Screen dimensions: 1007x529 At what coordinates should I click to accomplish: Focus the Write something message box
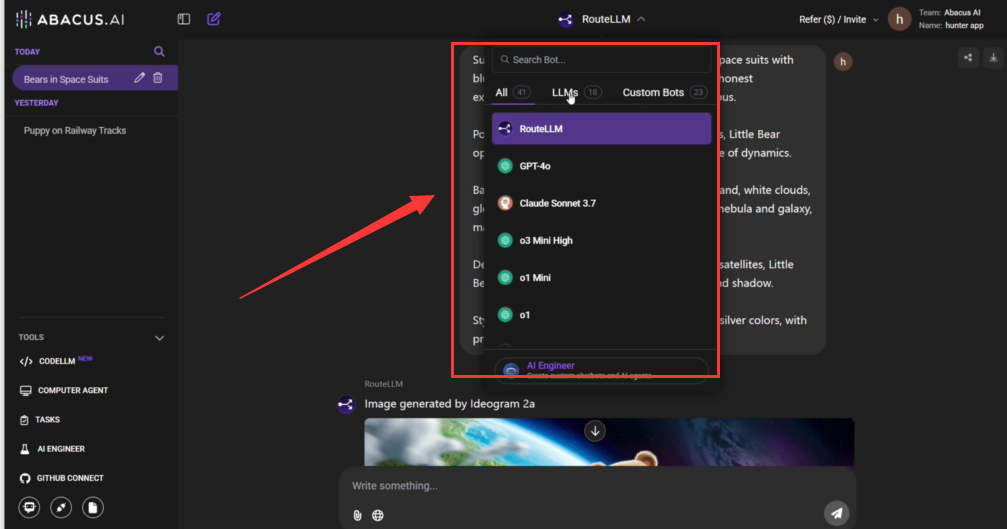click(x=597, y=486)
